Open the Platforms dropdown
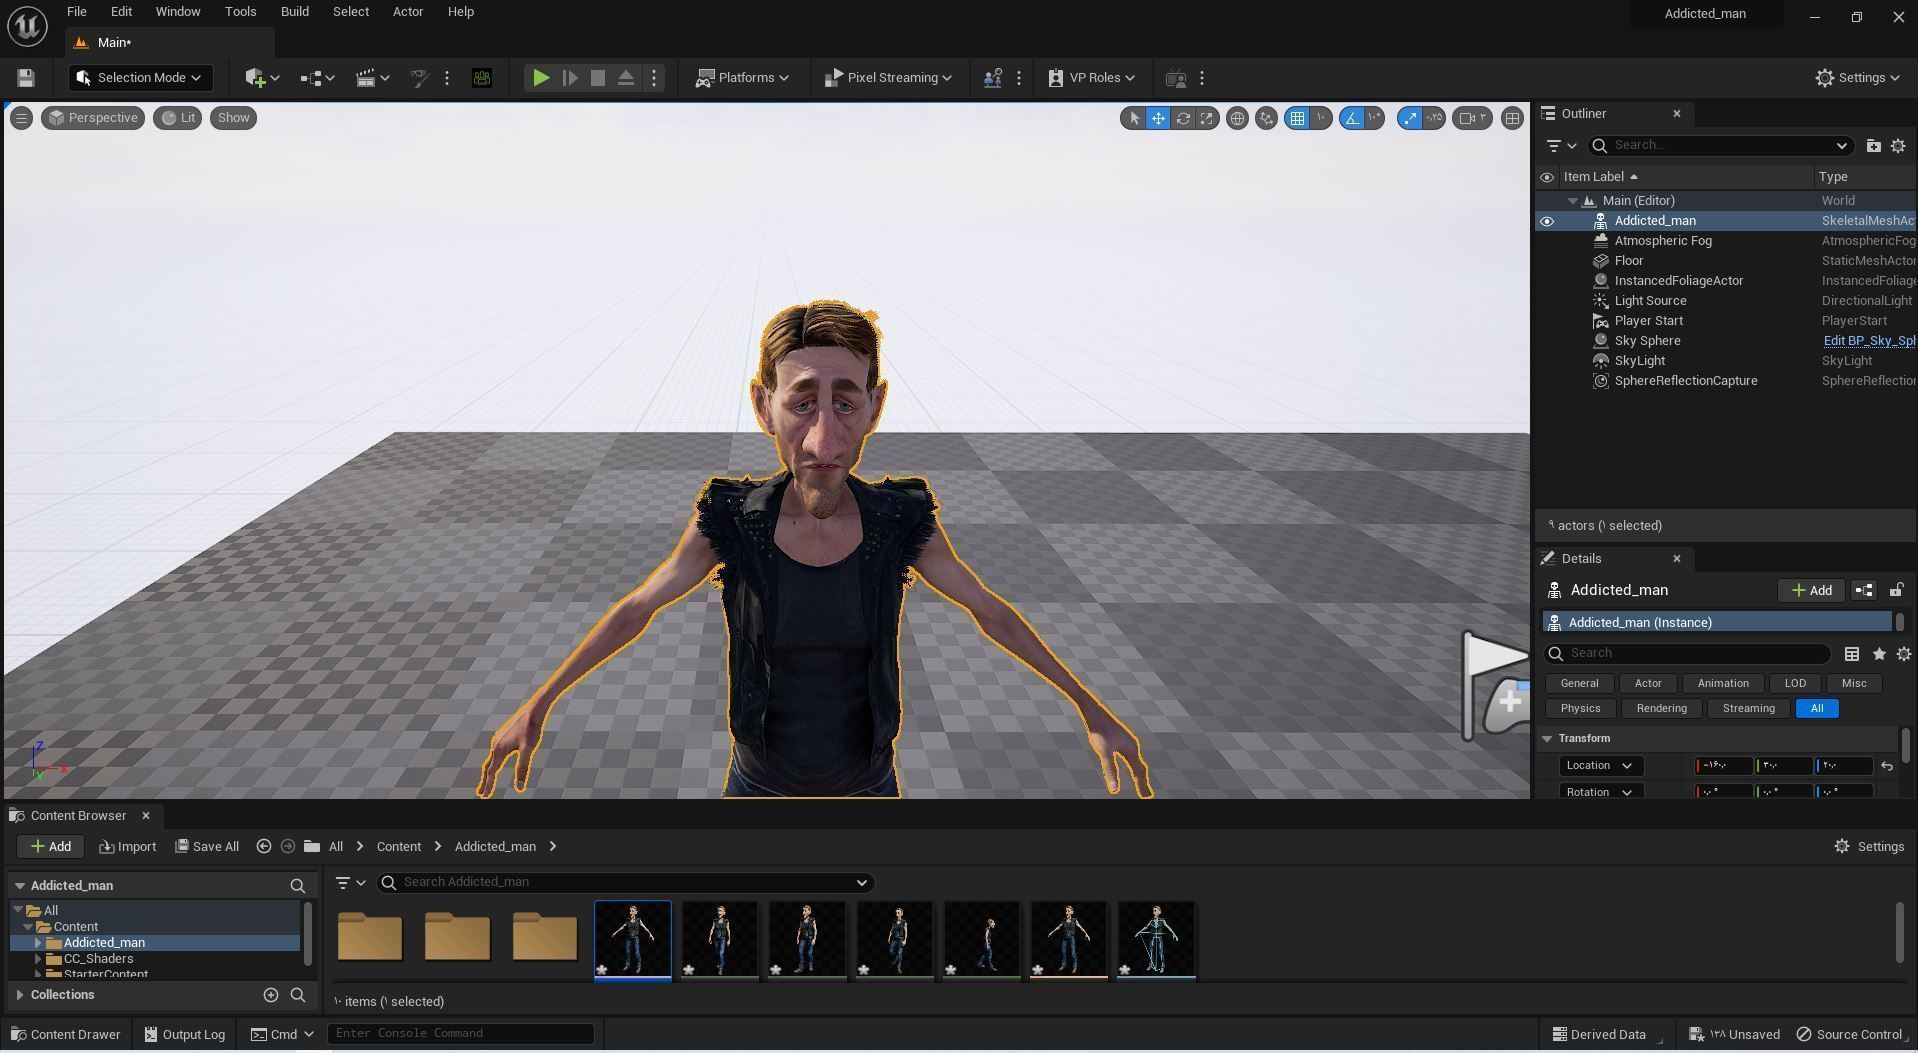The width and height of the screenshot is (1918, 1053). (x=742, y=78)
